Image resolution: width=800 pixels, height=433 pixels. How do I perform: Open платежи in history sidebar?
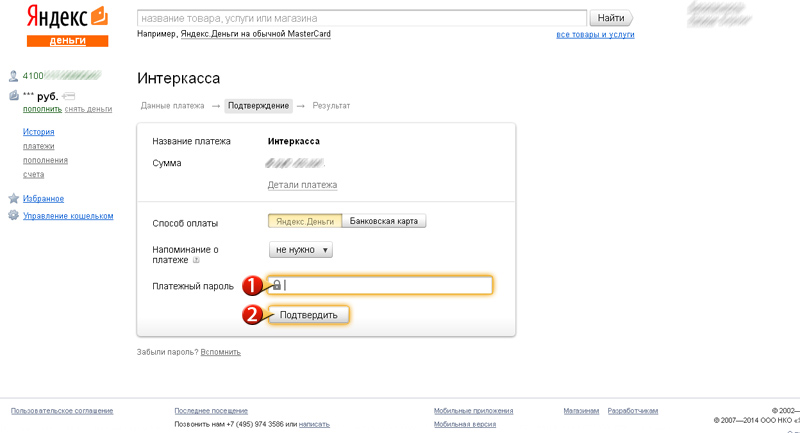pyautogui.click(x=38, y=146)
